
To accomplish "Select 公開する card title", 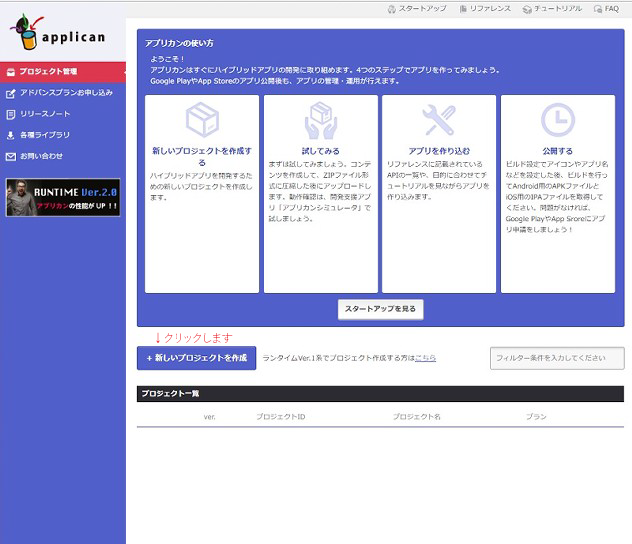I will pos(557,151).
